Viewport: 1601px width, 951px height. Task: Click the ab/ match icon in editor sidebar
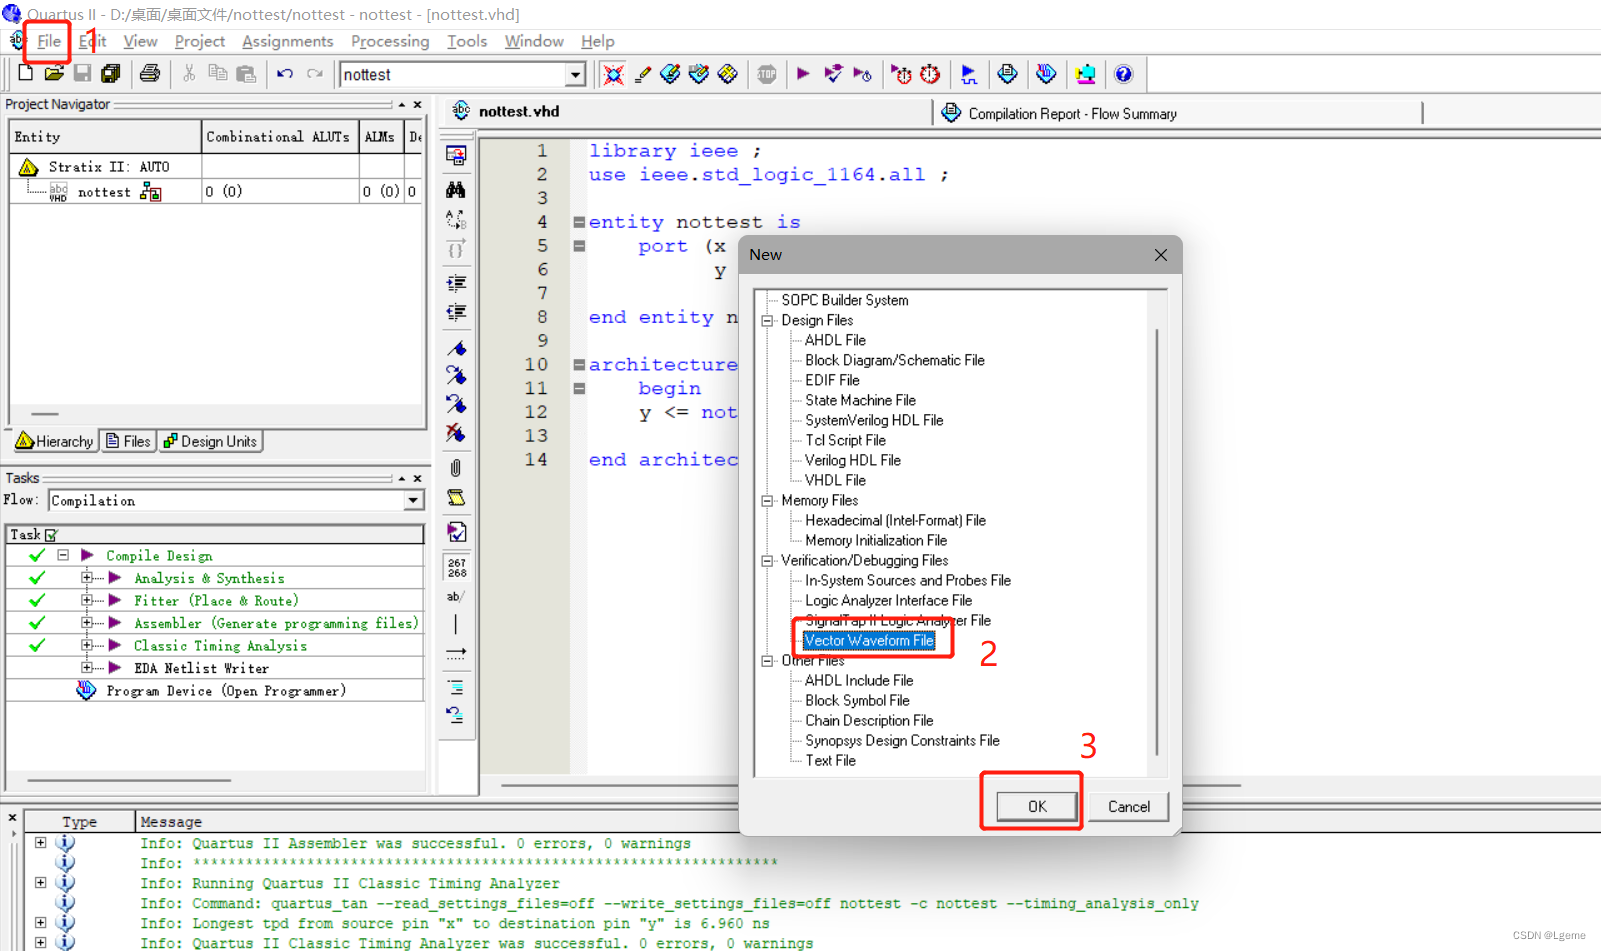pos(456,597)
